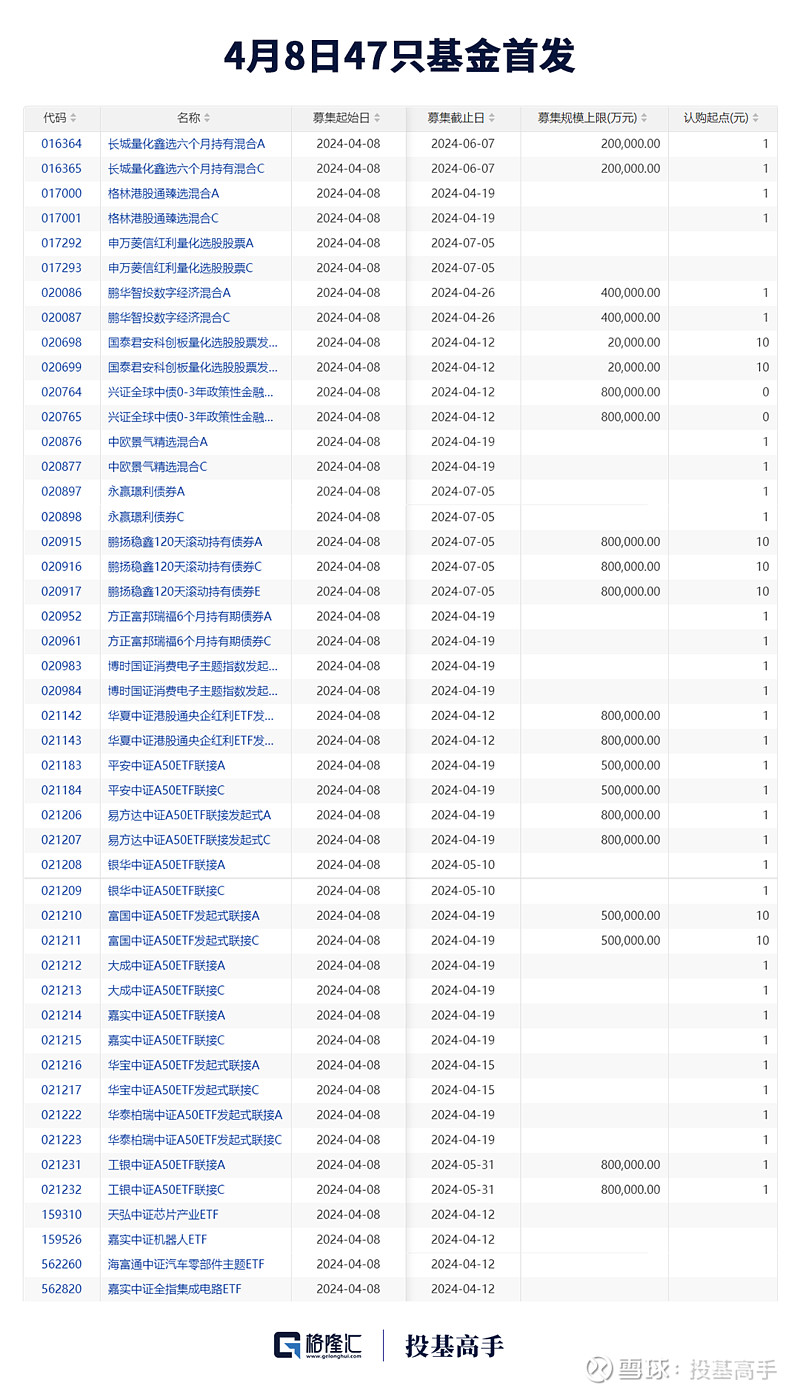This screenshot has height=1394, width=800.
Task: Open fund 华宝中证A50ETF发起式联接C
Action: click(x=184, y=1090)
